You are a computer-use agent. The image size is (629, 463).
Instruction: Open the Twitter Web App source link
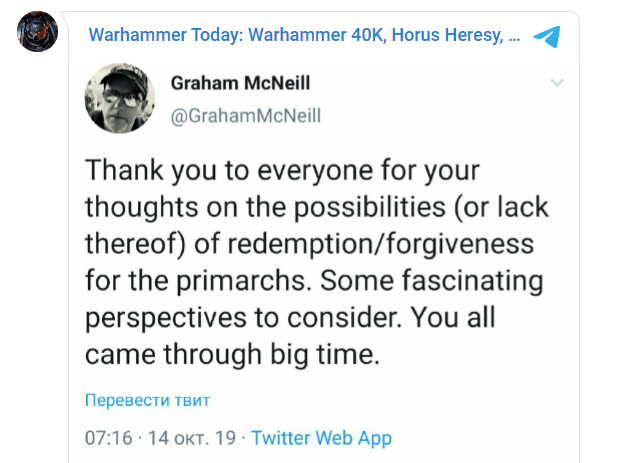[x=321, y=438]
